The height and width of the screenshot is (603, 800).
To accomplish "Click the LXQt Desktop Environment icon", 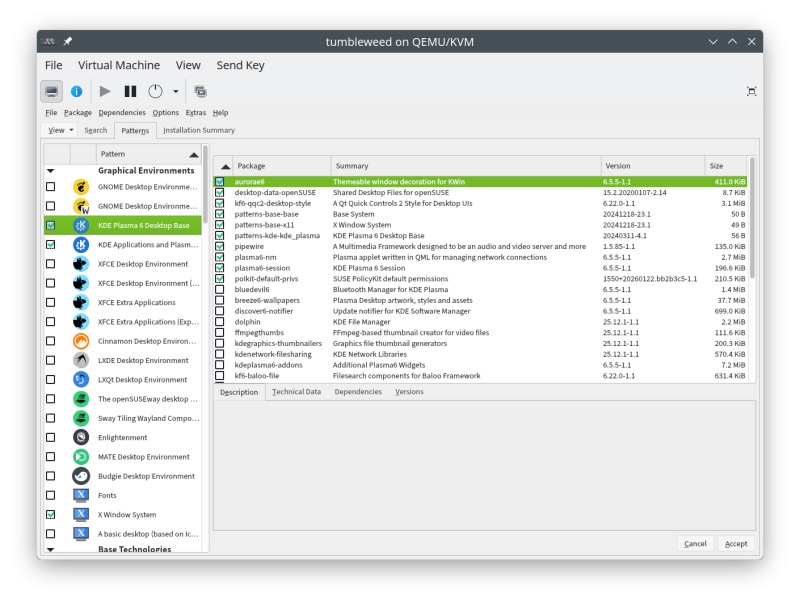I will point(81,380).
